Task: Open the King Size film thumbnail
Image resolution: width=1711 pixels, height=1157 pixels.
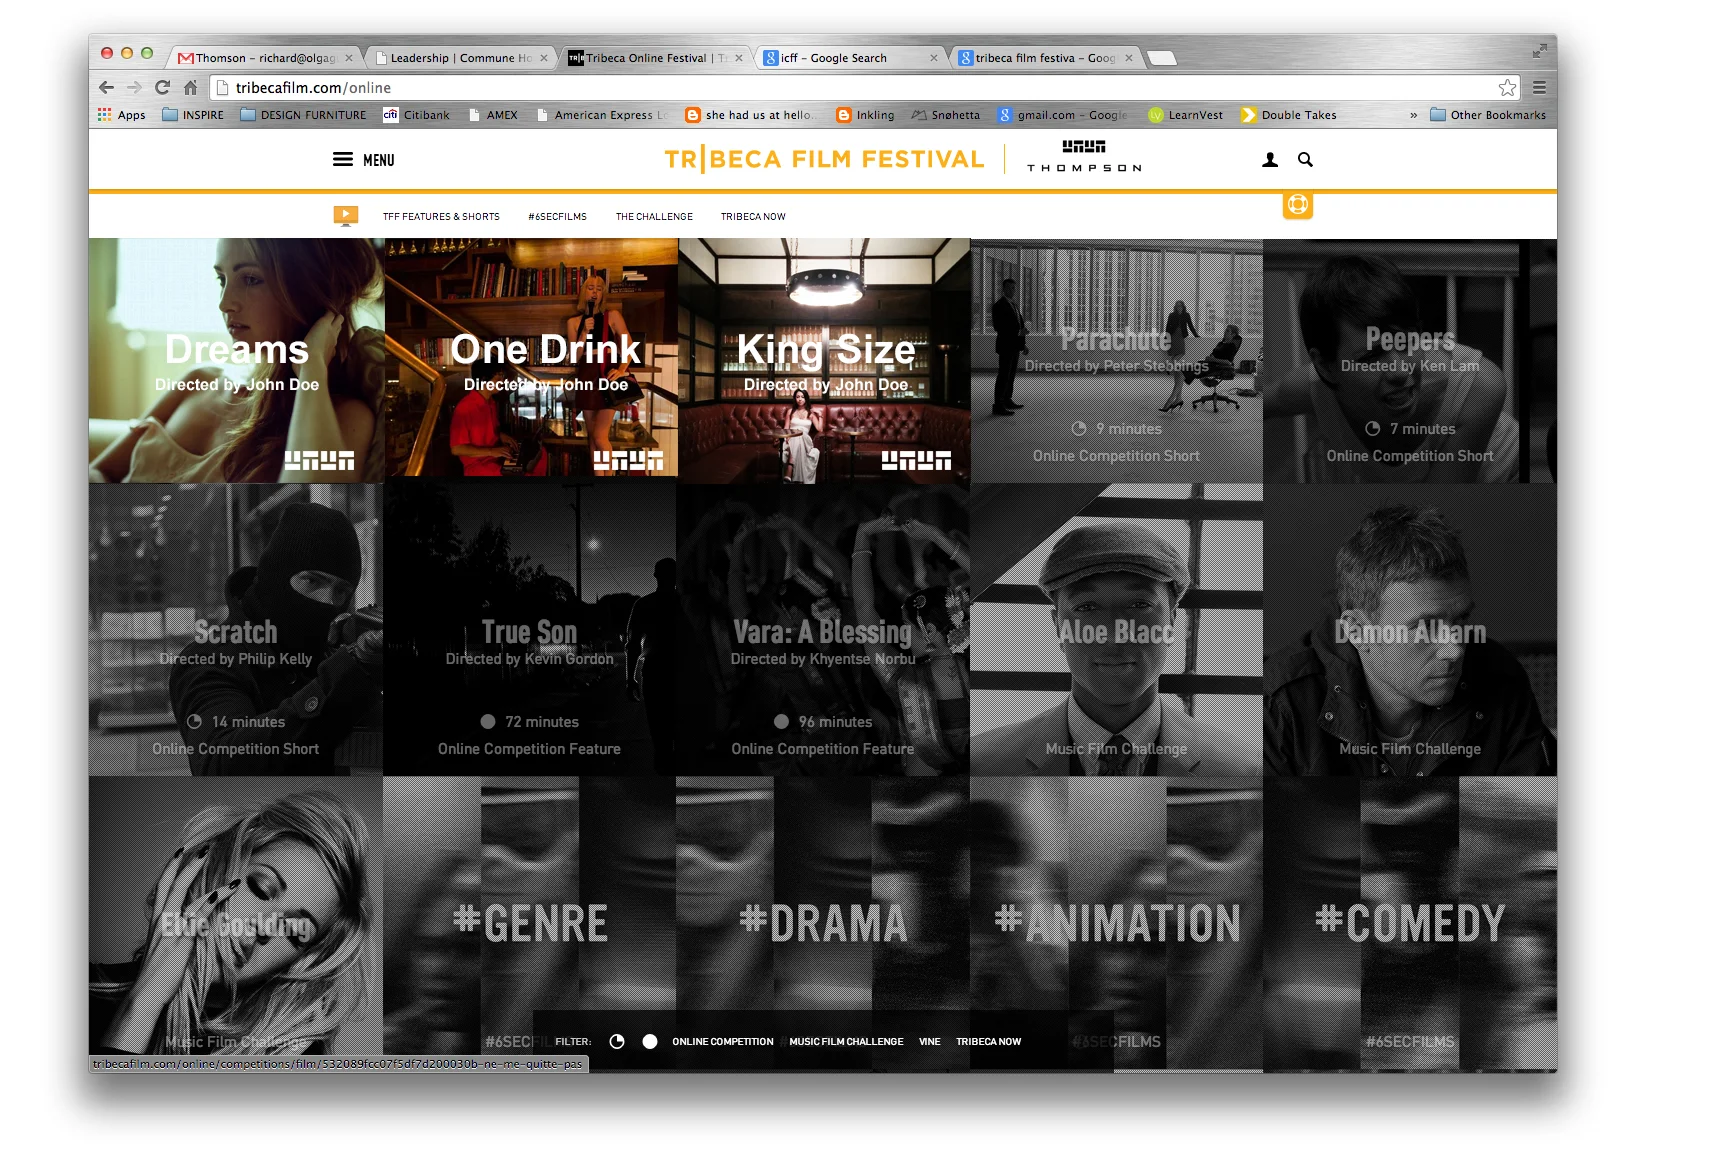Action: 823,360
